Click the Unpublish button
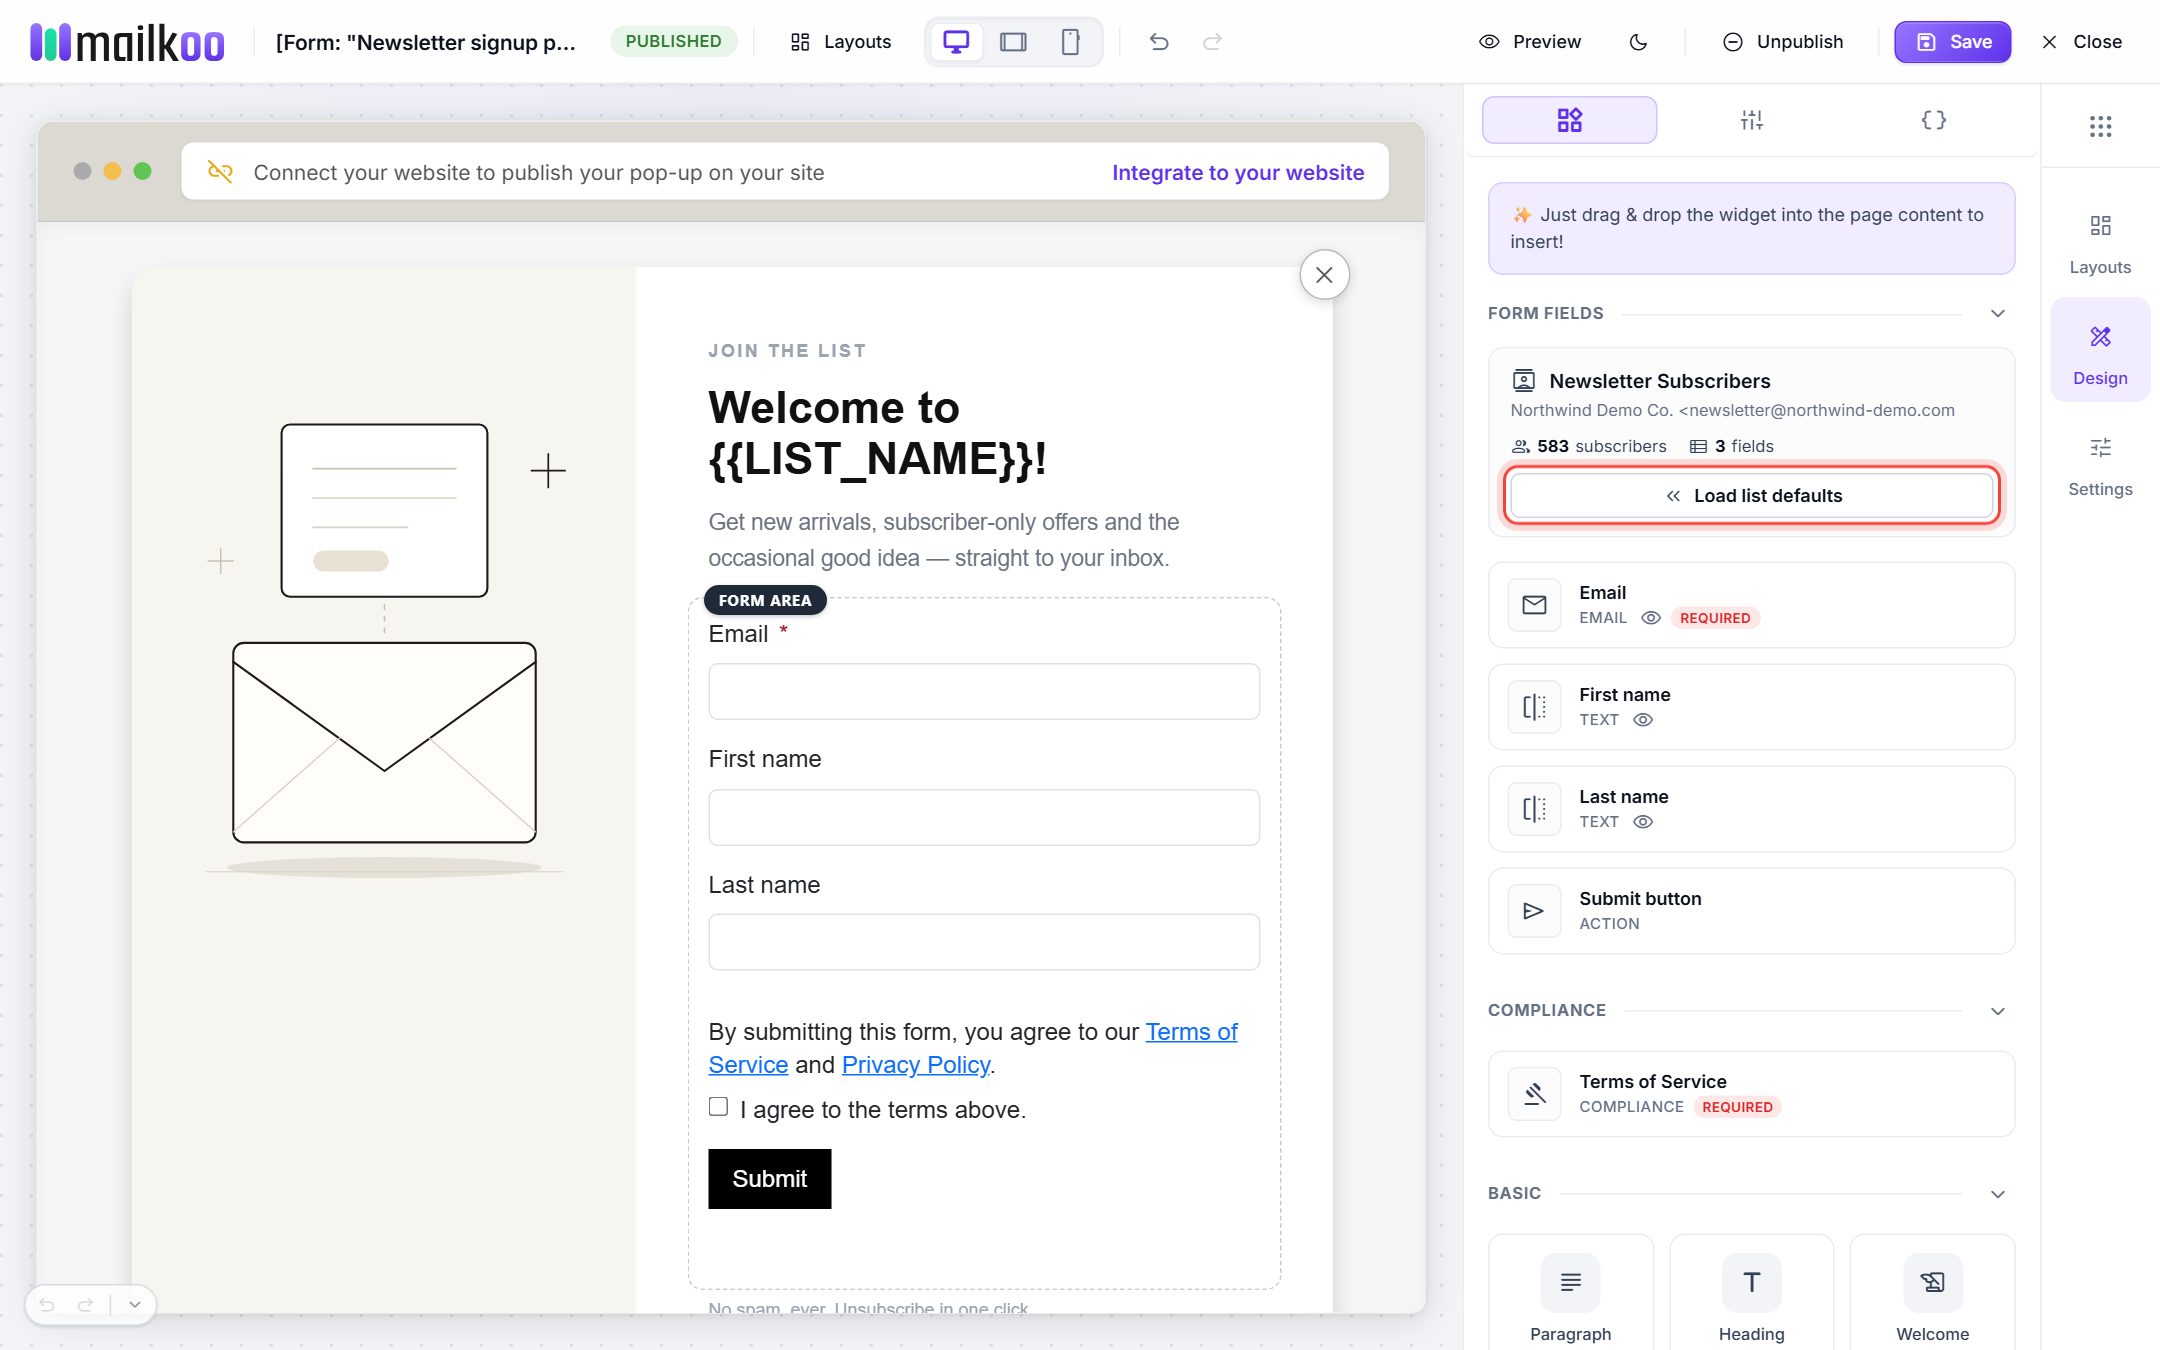2160x1350 pixels. [1783, 42]
